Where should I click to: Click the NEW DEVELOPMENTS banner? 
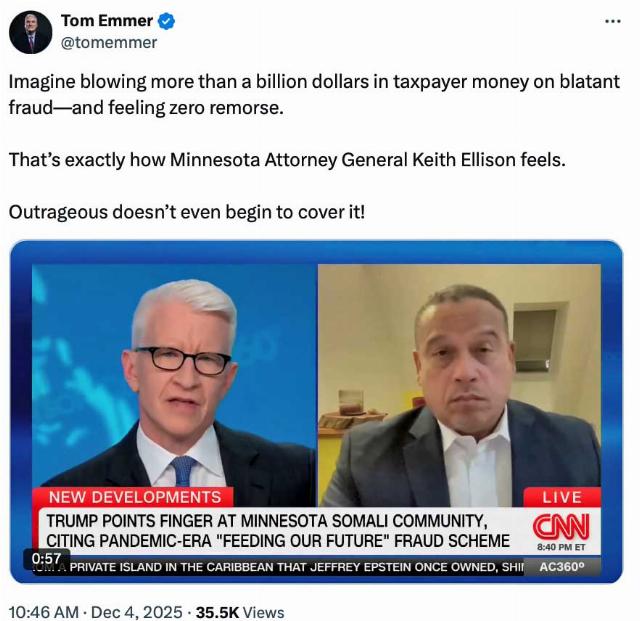134,497
